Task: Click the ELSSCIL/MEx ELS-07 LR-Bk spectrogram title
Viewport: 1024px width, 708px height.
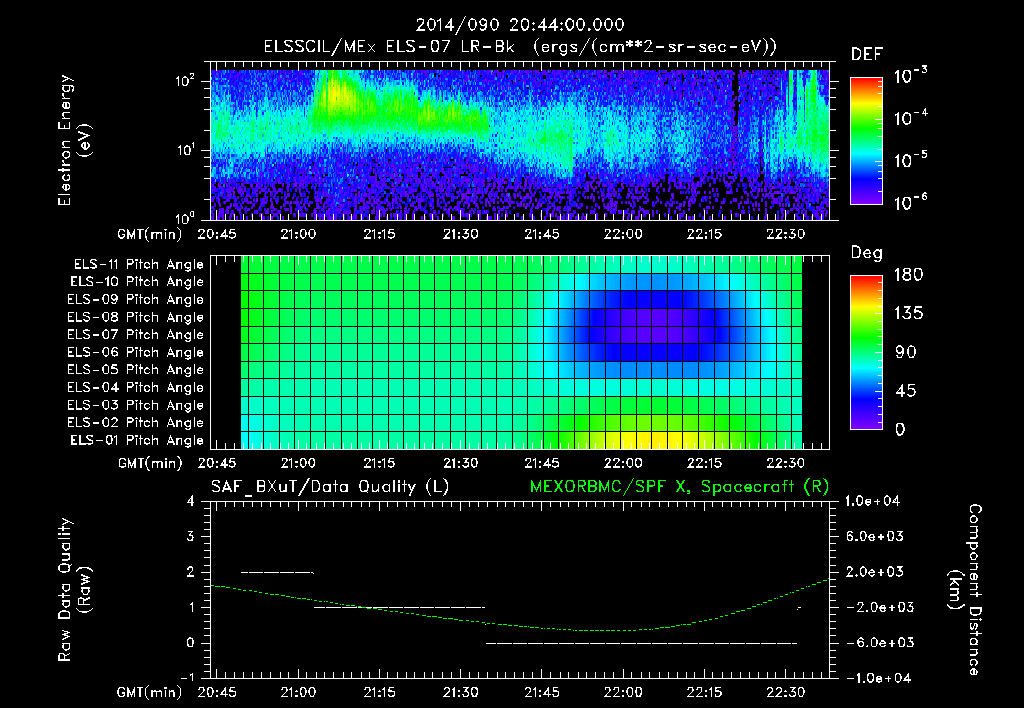Action: 520,47
